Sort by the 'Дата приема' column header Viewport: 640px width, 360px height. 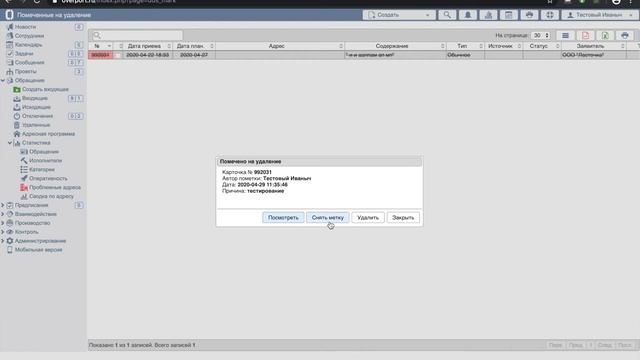pos(148,46)
